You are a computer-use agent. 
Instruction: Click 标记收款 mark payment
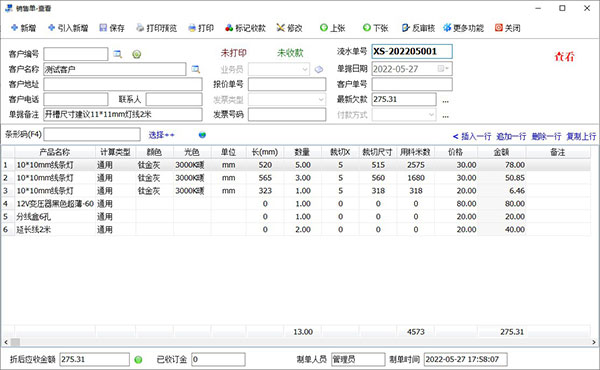(245, 28)
